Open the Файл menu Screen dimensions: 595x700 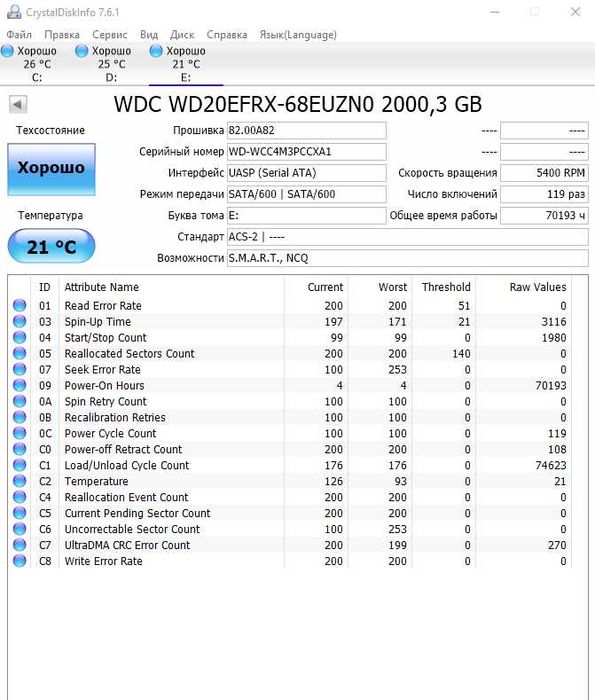click(x=19, y=35)
